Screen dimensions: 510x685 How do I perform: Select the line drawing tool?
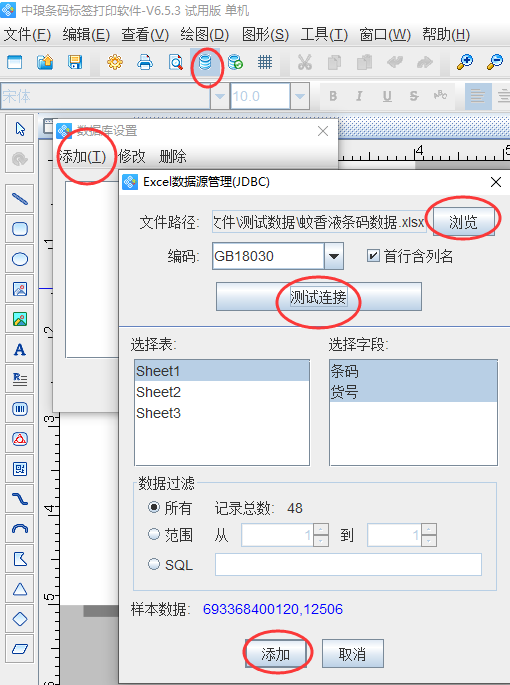pyautogui.click(x=20, y=199)
